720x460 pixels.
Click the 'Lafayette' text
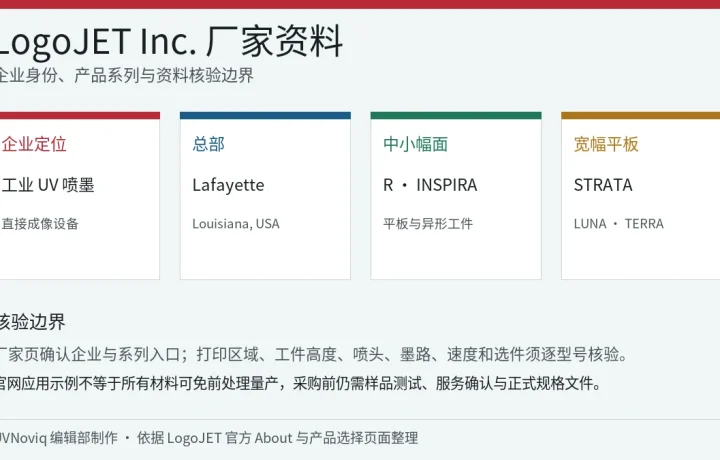(228, 185)
